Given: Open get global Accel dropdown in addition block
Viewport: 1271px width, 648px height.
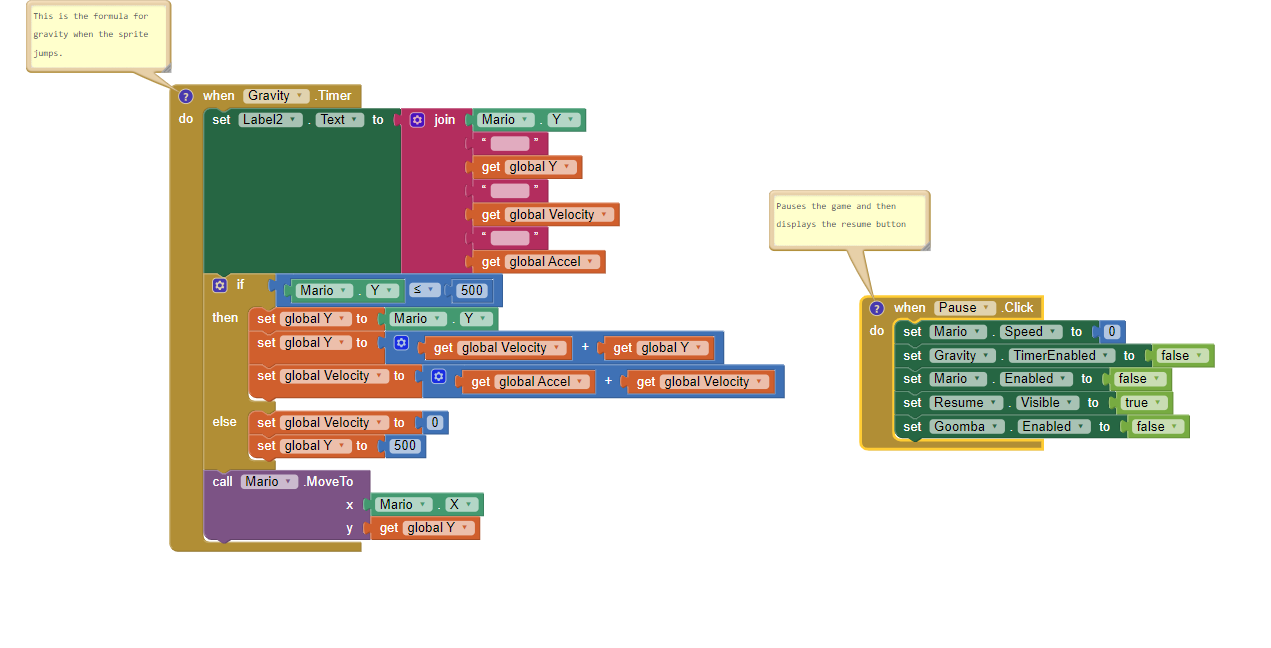Looking at the screenshot, I should (543, 382).
